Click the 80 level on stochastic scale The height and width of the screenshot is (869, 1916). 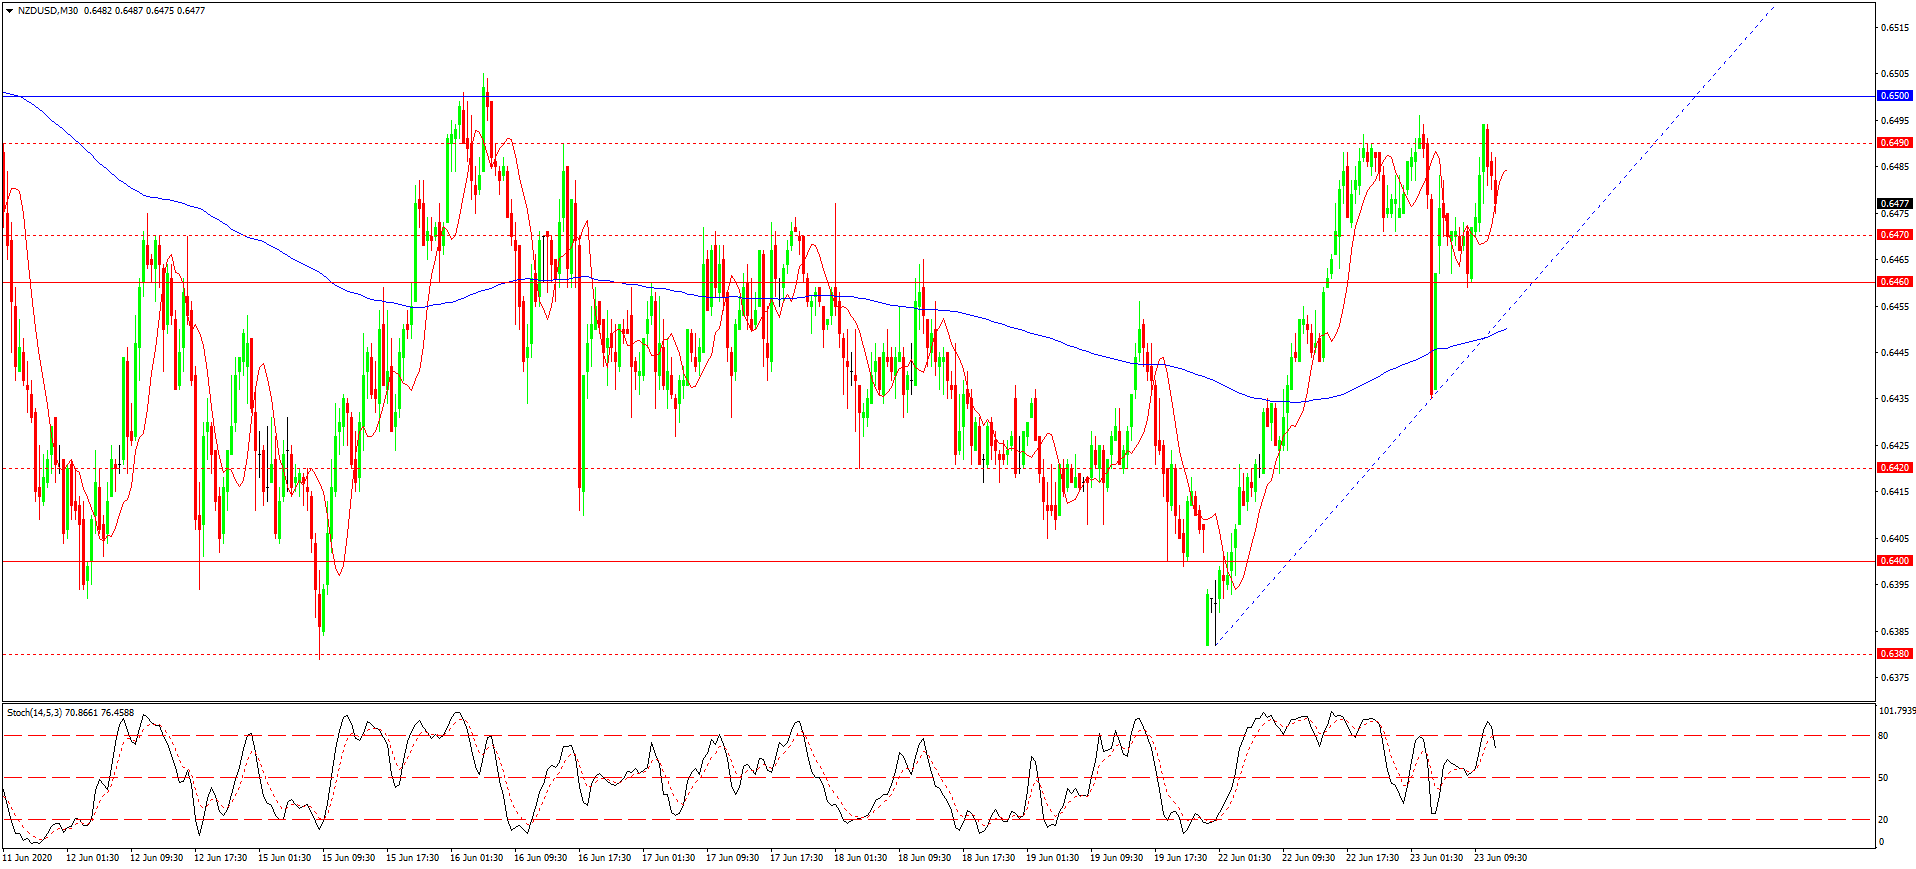click(1883, 736)
